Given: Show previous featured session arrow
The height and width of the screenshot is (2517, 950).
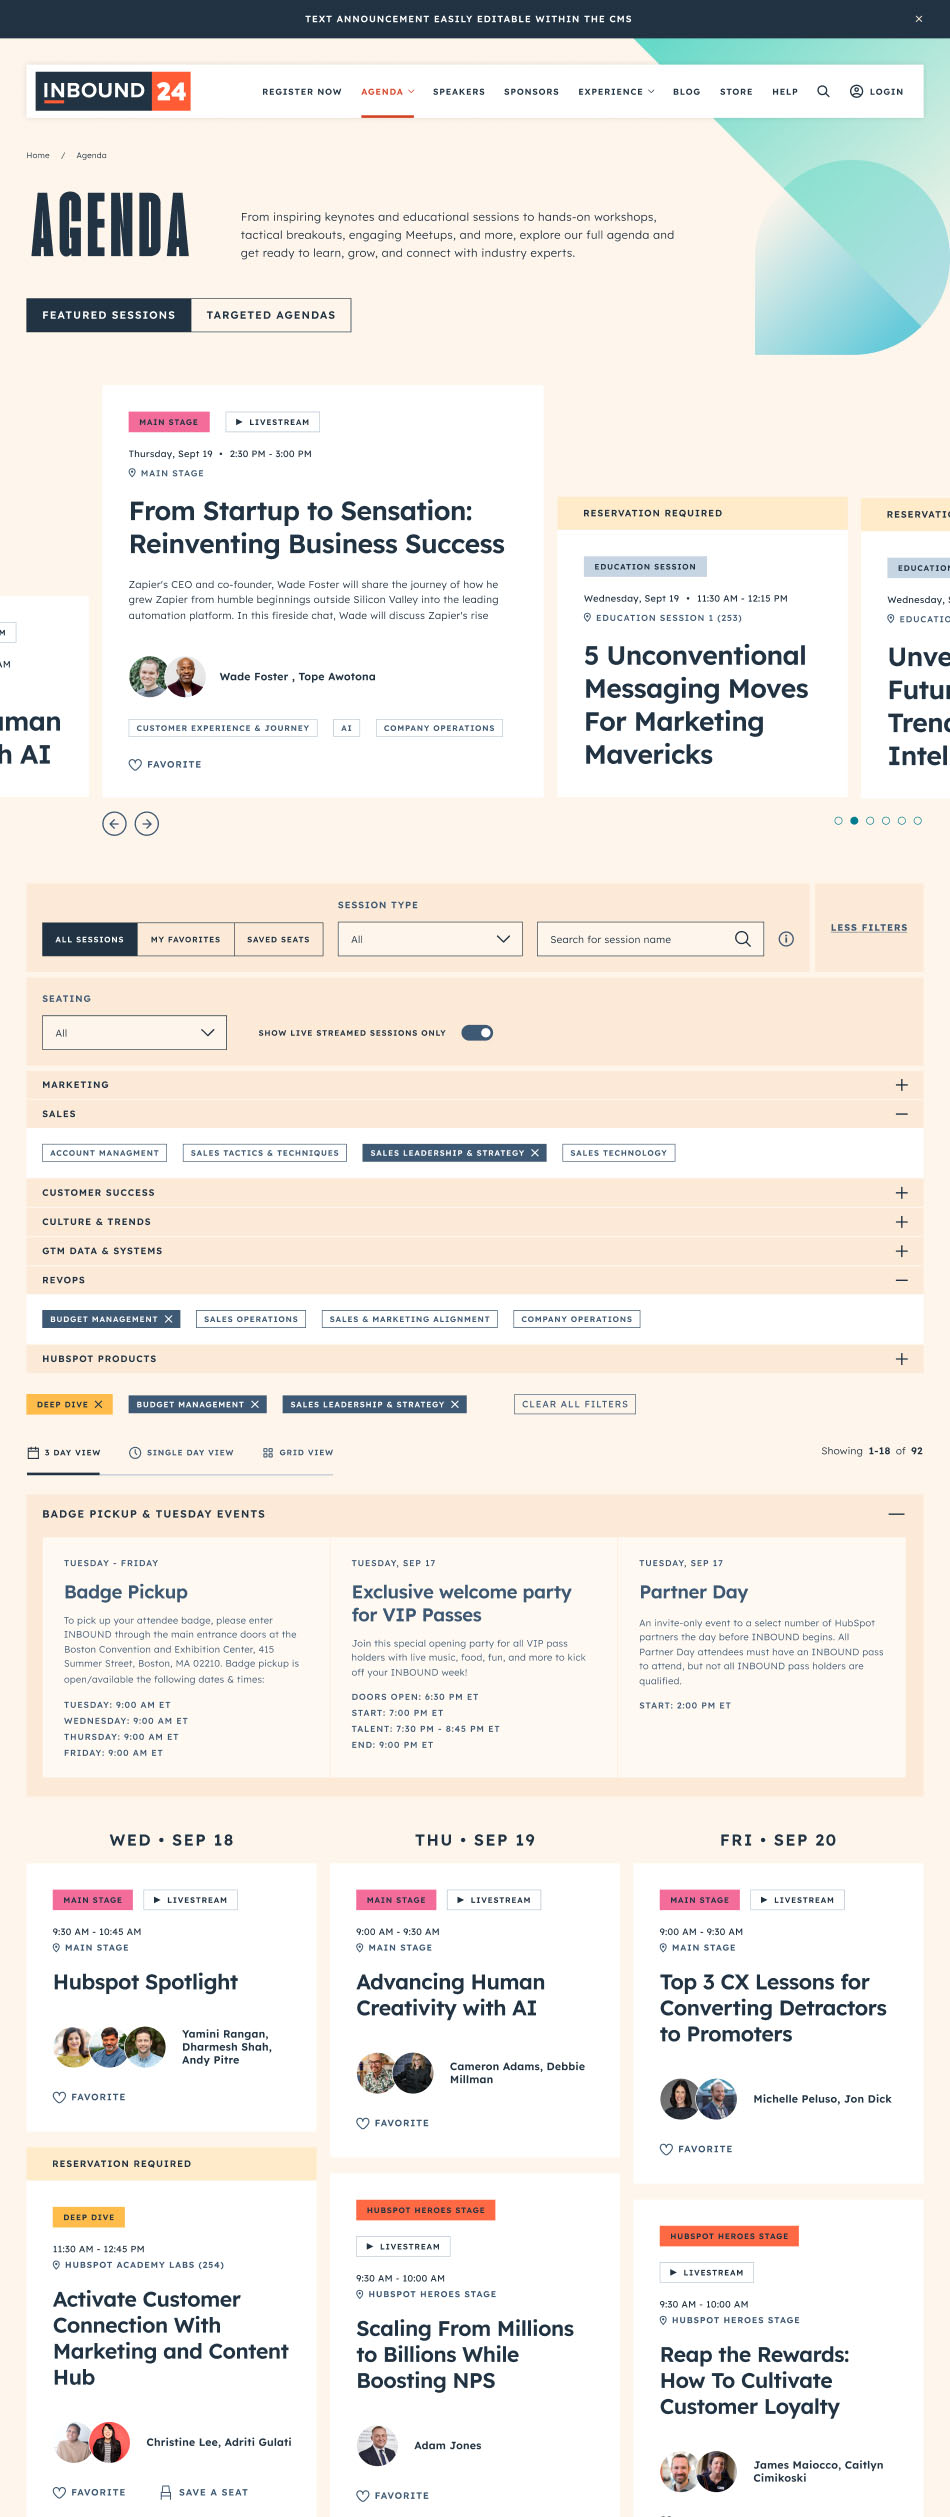Looking at the screenshot, I should (115, 823).
